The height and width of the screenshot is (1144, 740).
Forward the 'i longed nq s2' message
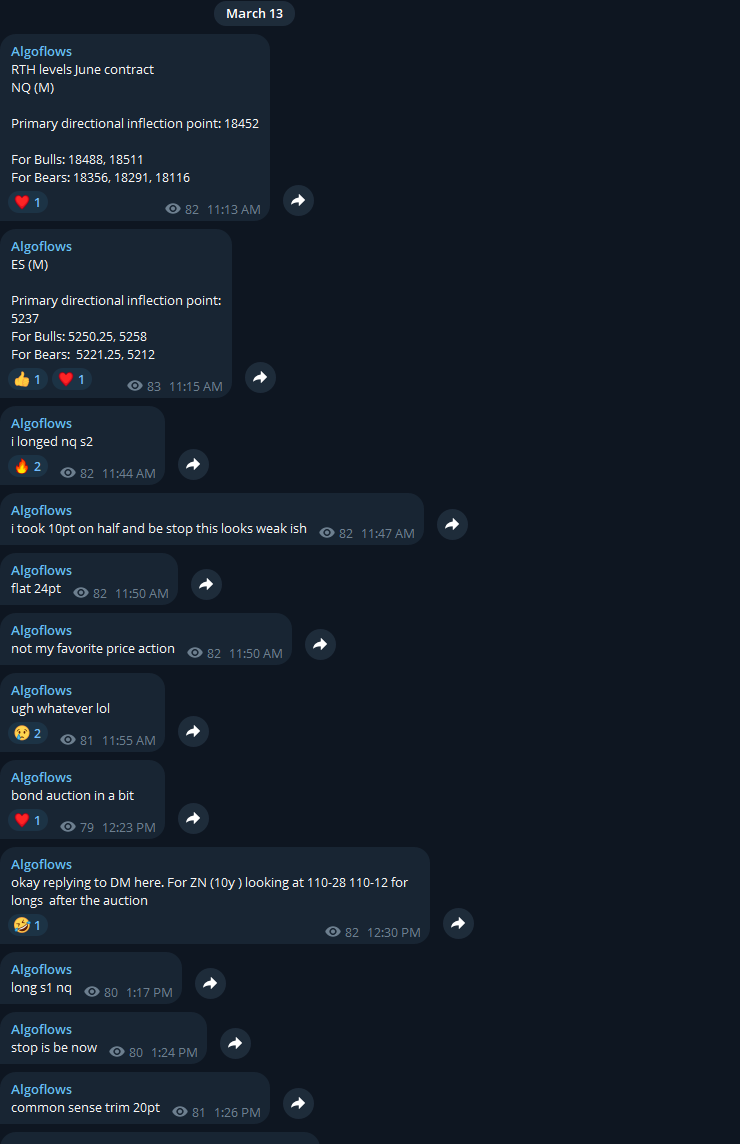(x=193, y=464)
